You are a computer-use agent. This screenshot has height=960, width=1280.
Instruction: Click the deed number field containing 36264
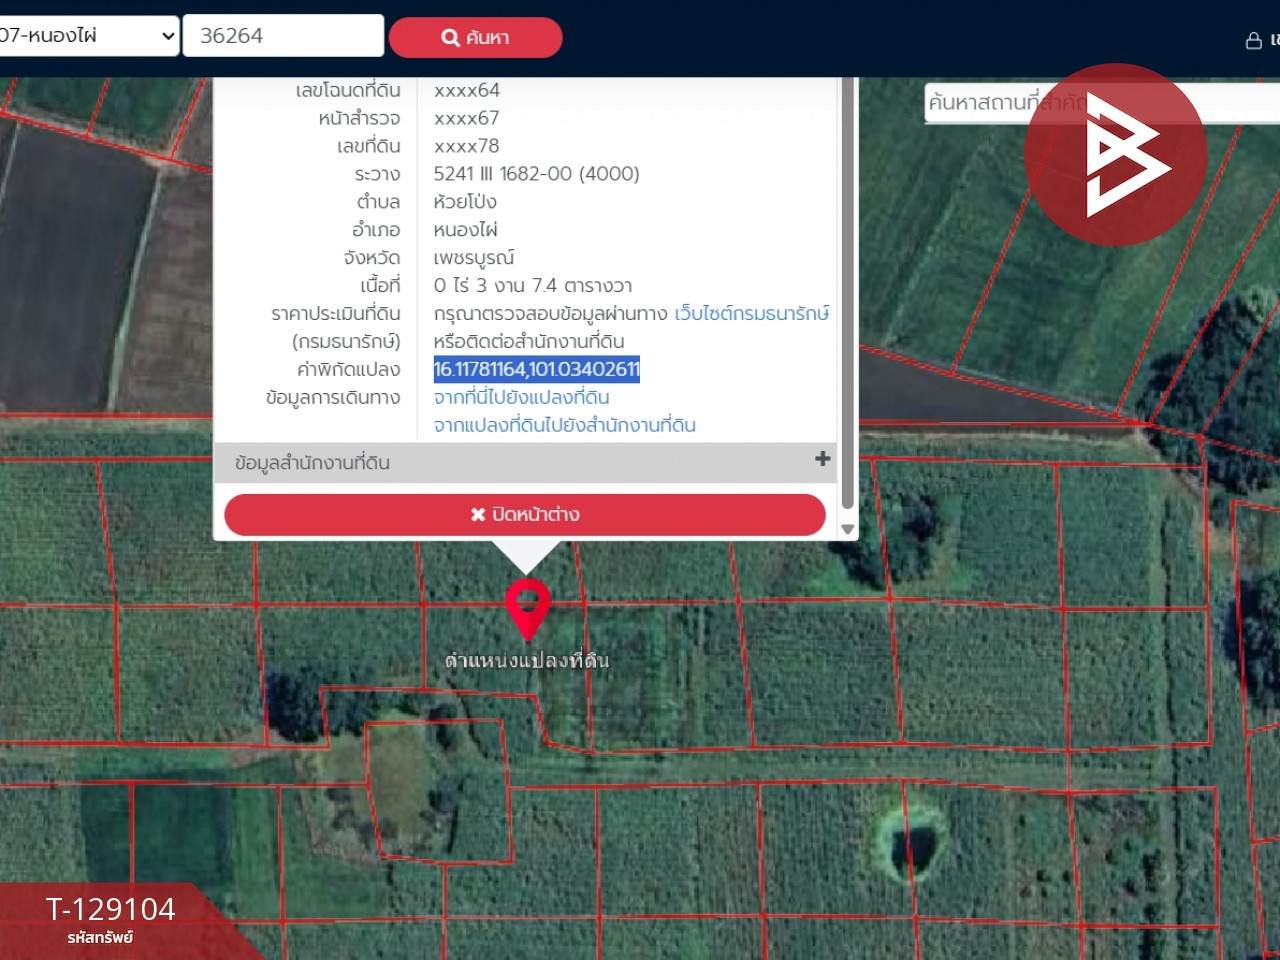pos(283,36)
